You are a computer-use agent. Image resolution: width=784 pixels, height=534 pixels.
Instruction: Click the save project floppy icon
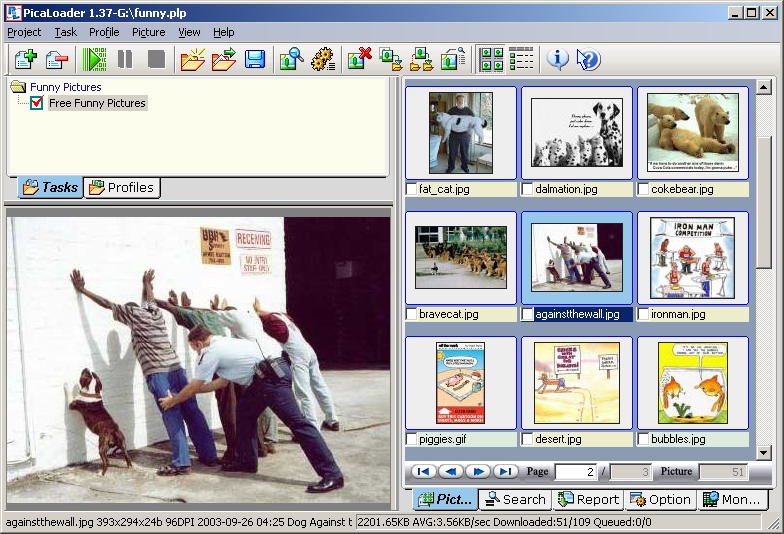(x=255, y=59)
